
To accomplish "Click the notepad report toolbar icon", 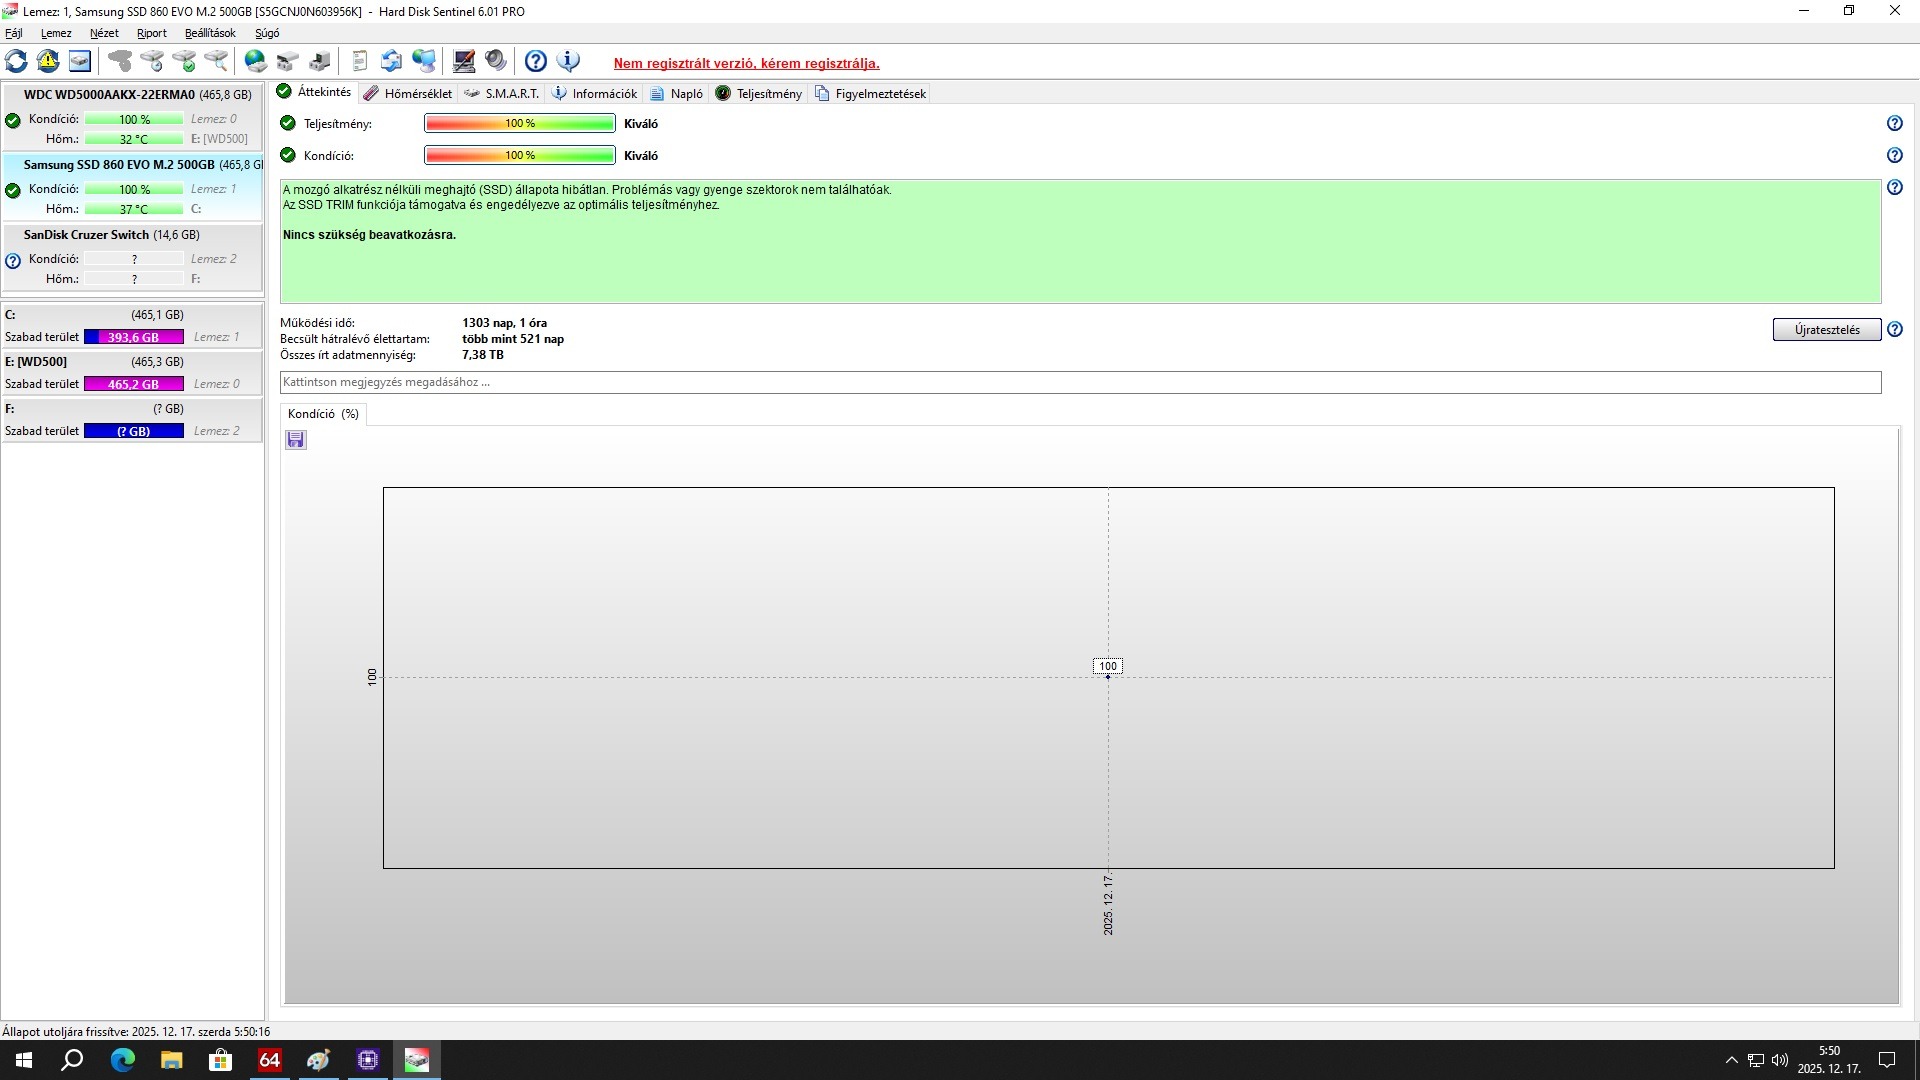I will (x=360, y=61).
